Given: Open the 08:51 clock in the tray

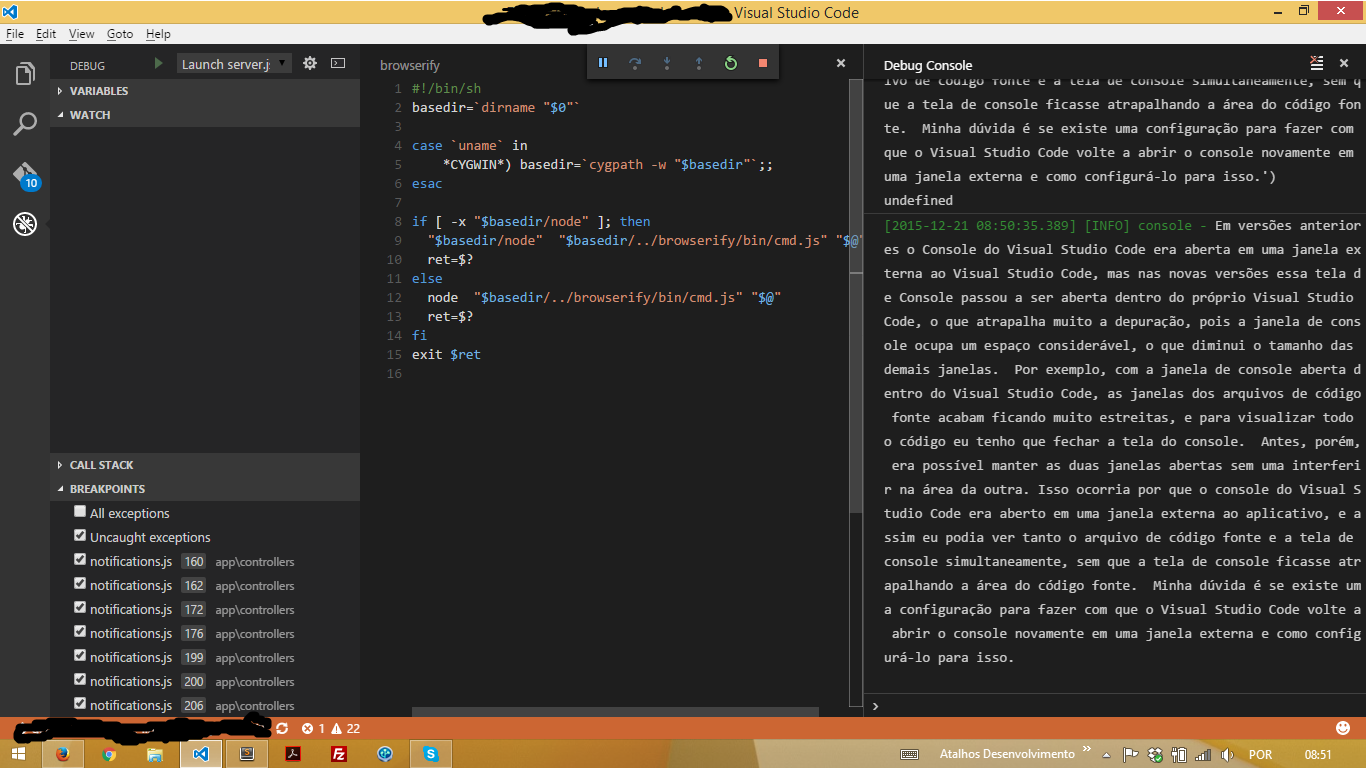Looking at the screenshot, I should pos(1318,754).
